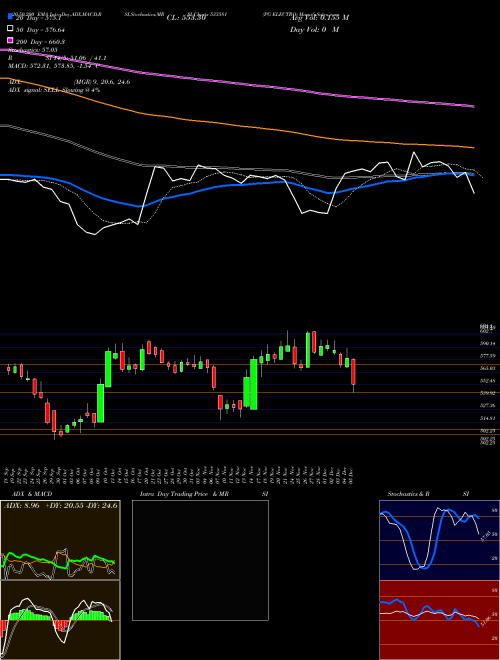
Task: Click the 'CL: 553.30' closing price label
Action: [186, 18]
